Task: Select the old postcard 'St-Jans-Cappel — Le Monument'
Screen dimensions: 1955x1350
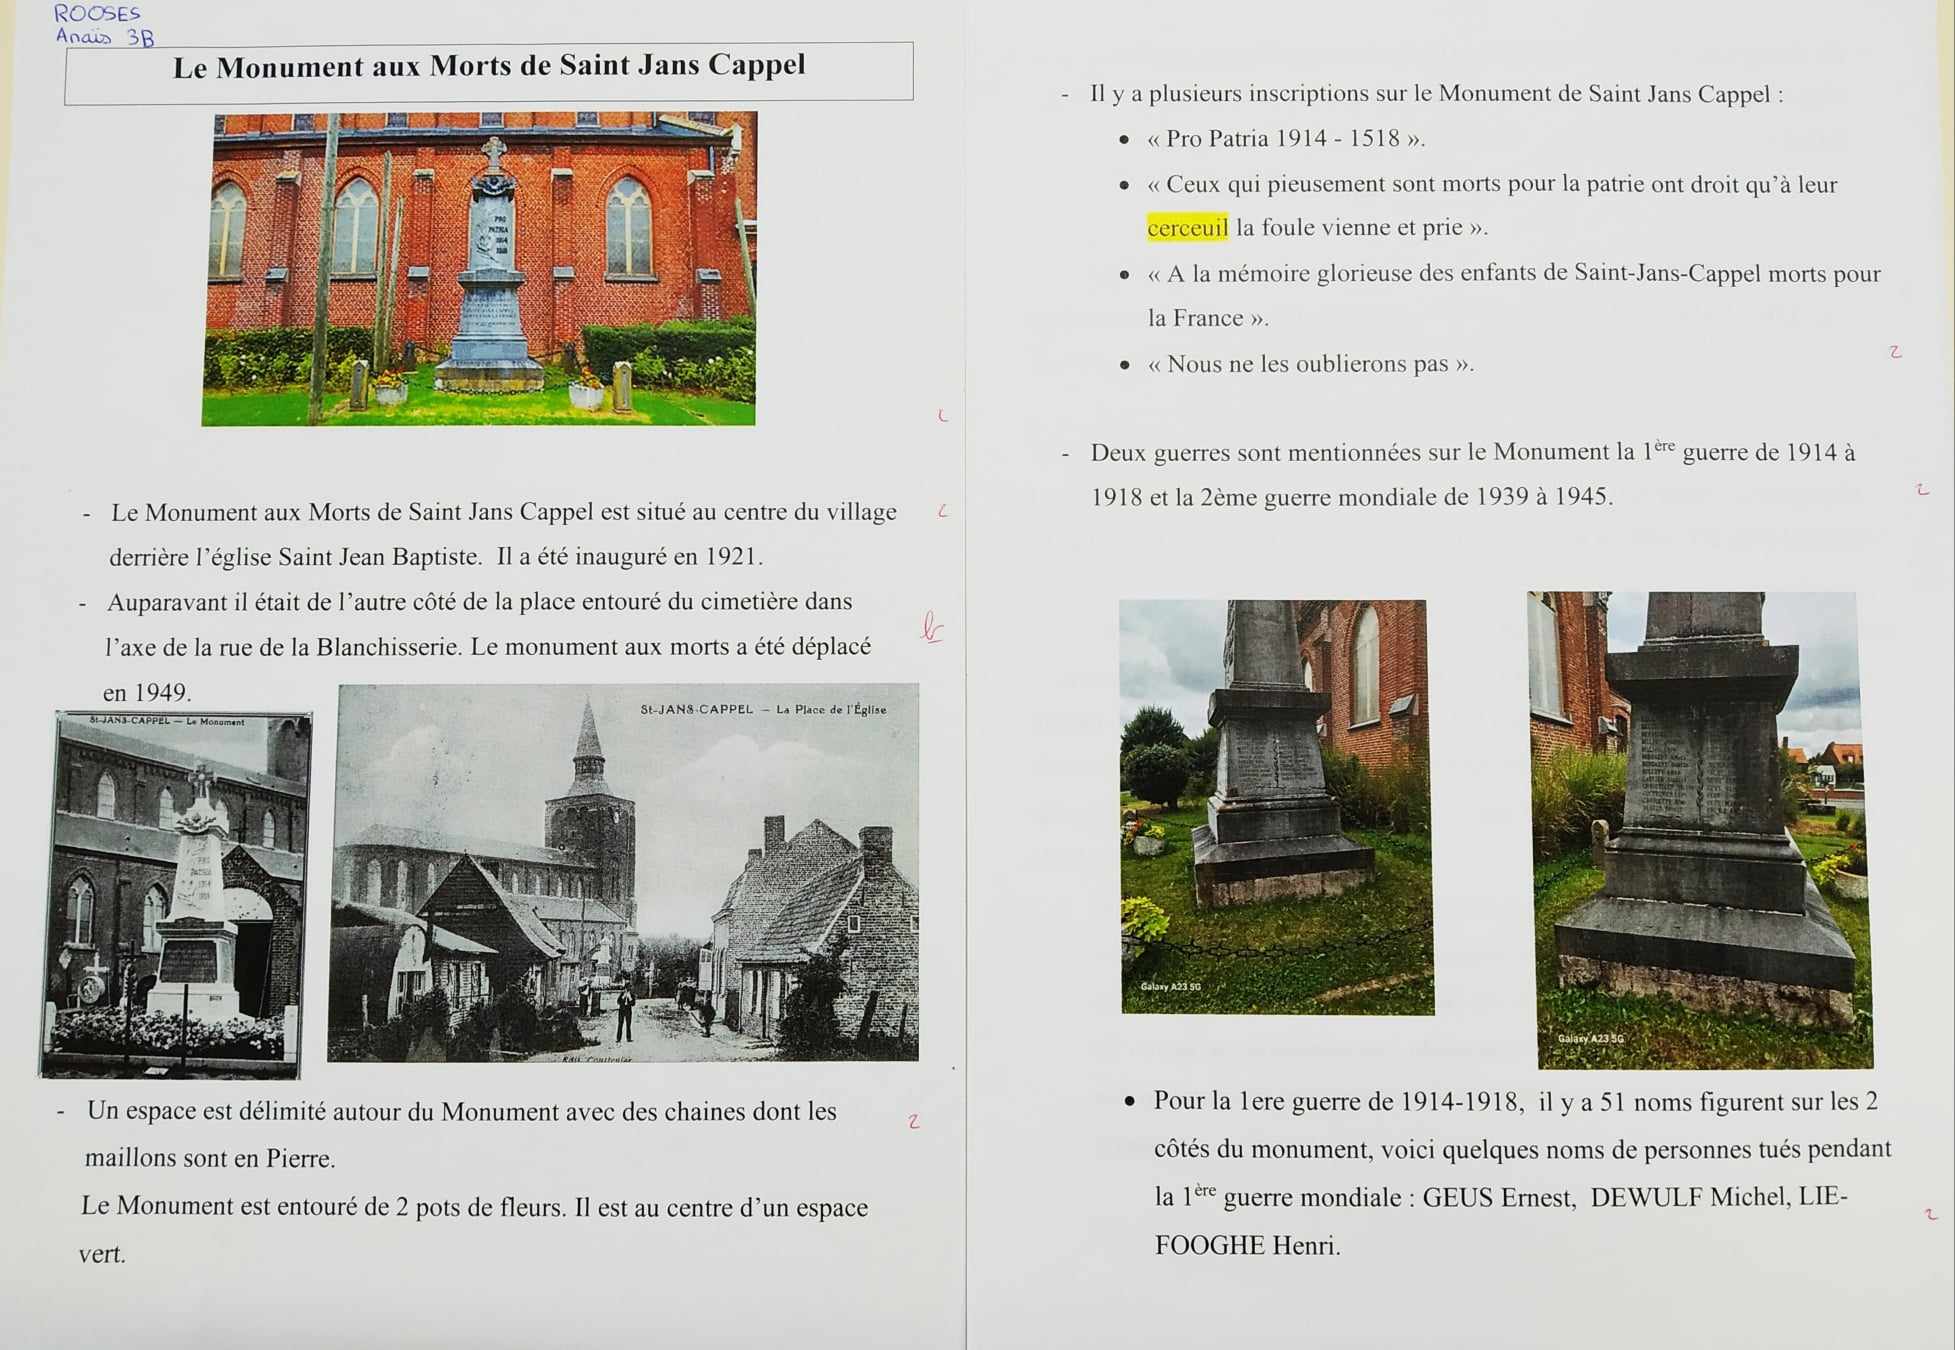Action: click(175, 895)
